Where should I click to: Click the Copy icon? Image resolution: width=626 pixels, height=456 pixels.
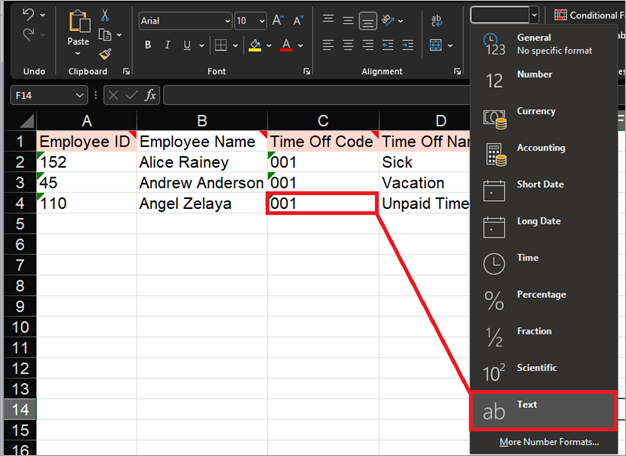[105, 35]
